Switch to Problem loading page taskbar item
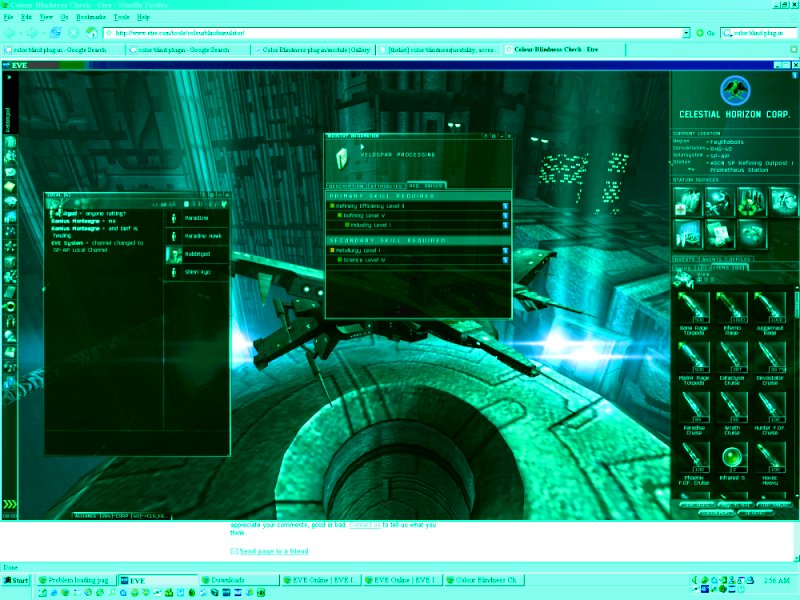Viewport: 800px width, 600px height. 77,580
